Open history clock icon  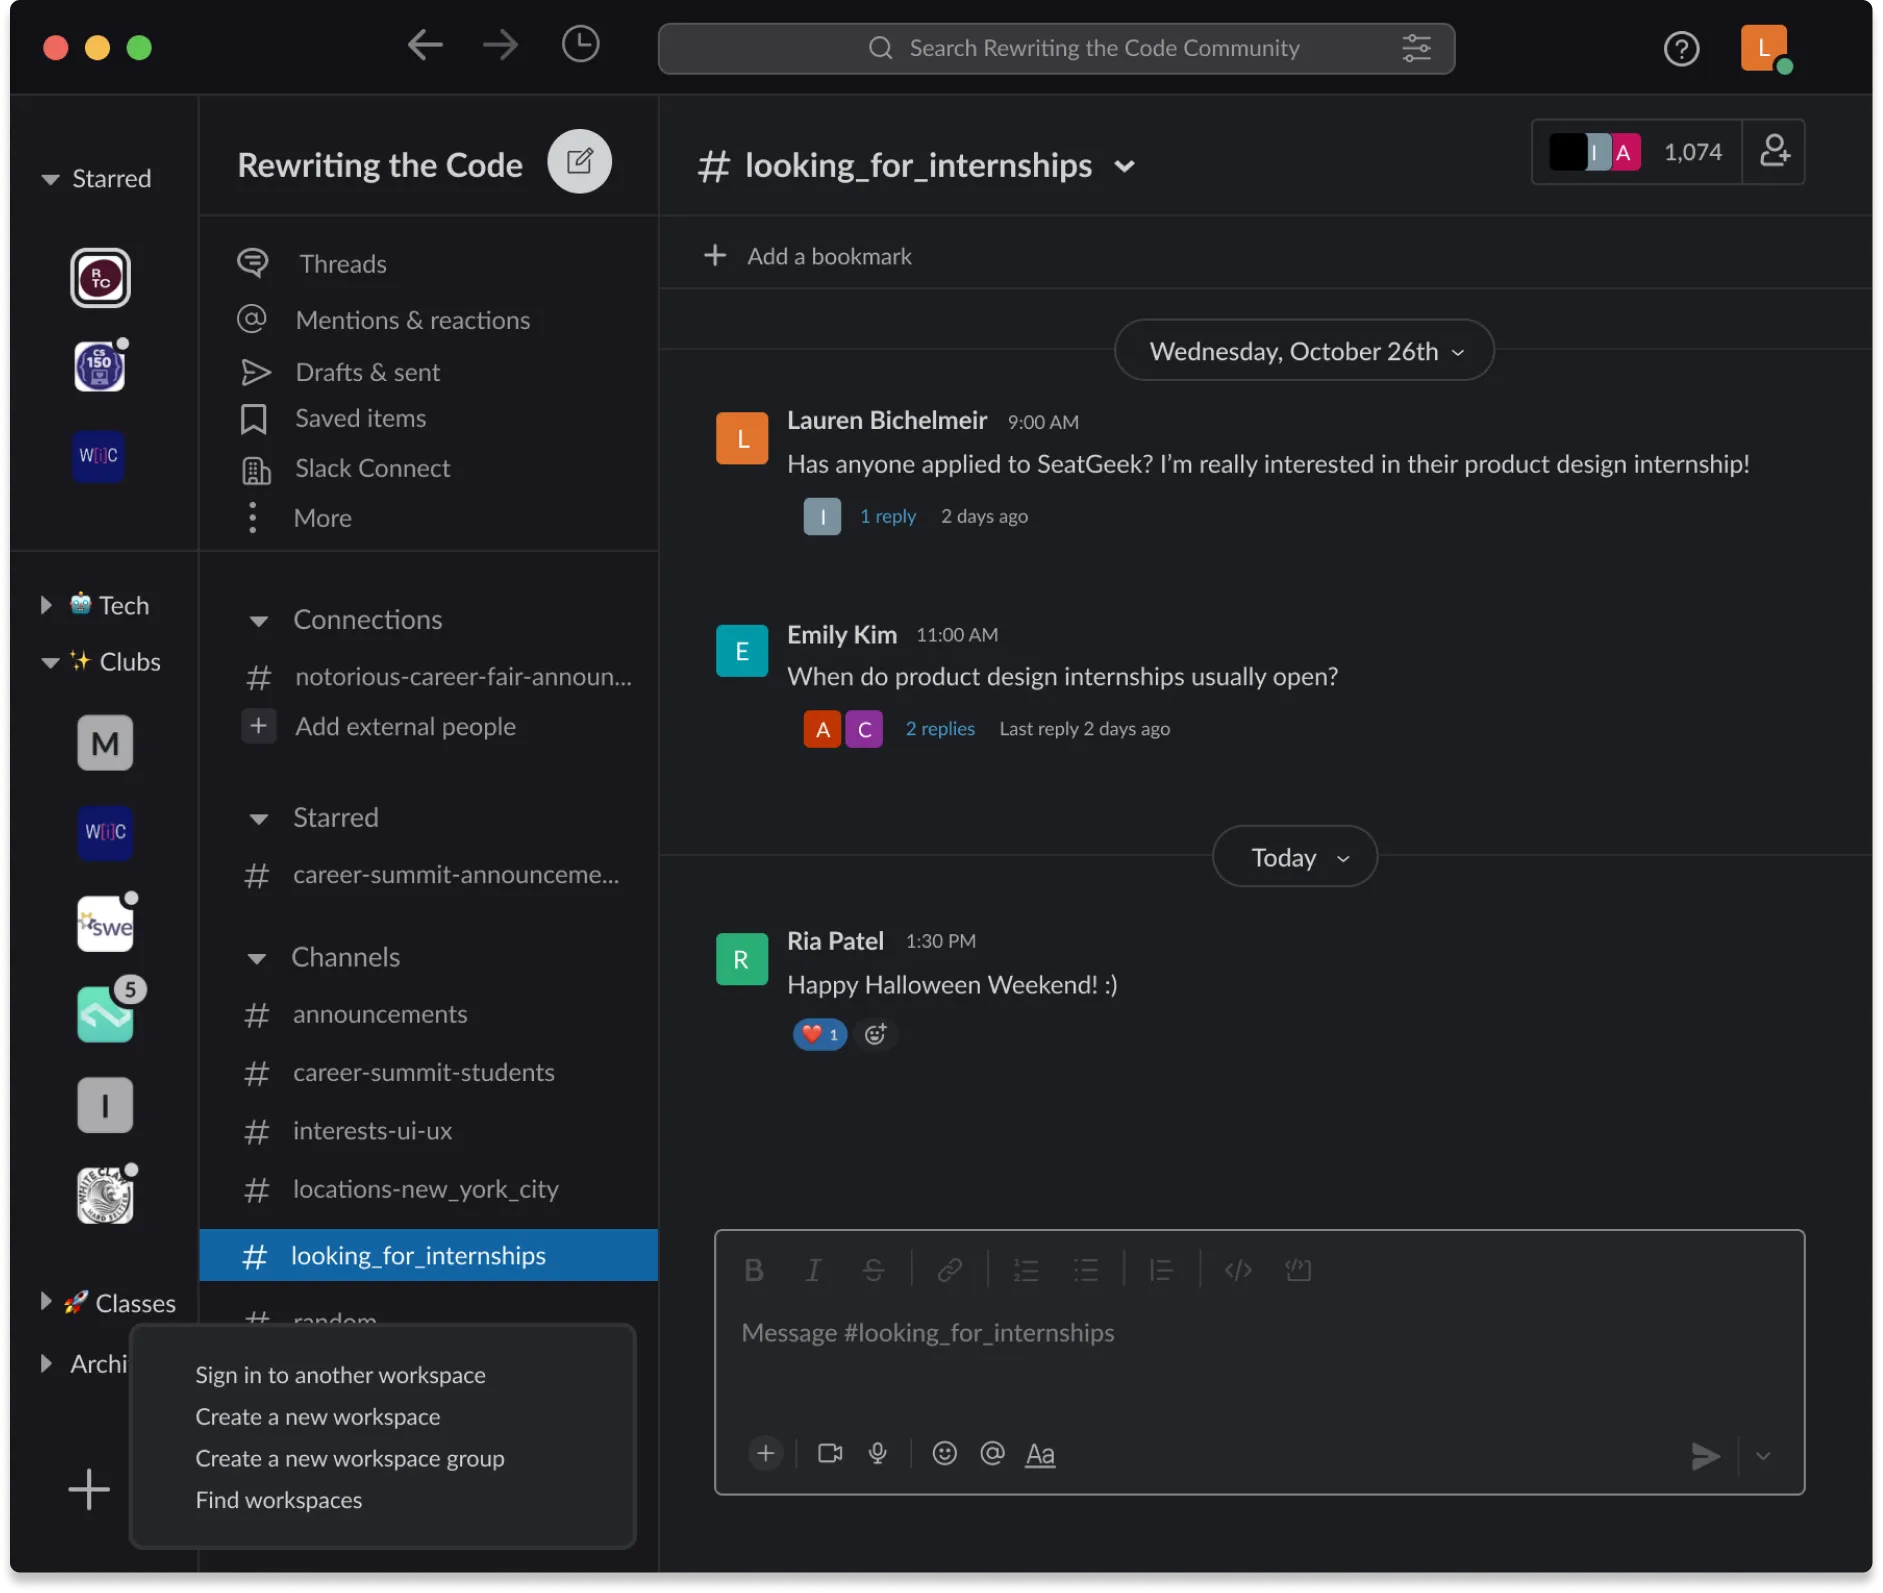(580, 44)
